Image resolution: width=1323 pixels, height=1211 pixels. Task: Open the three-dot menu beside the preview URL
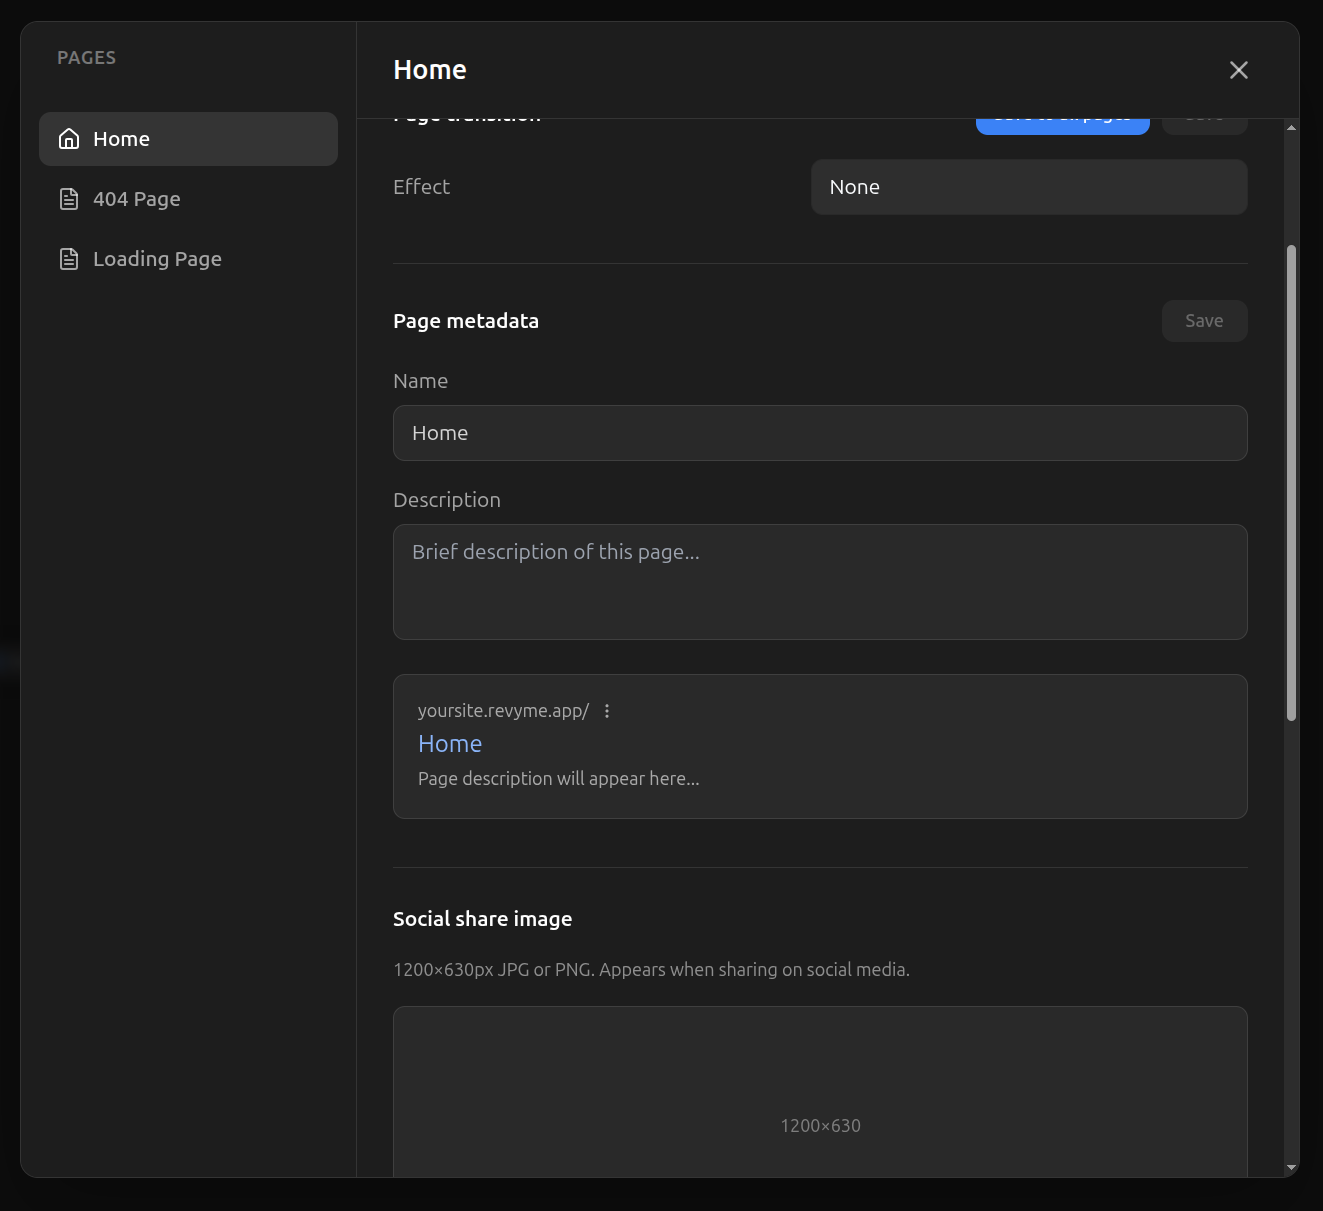tap(607, 711)
